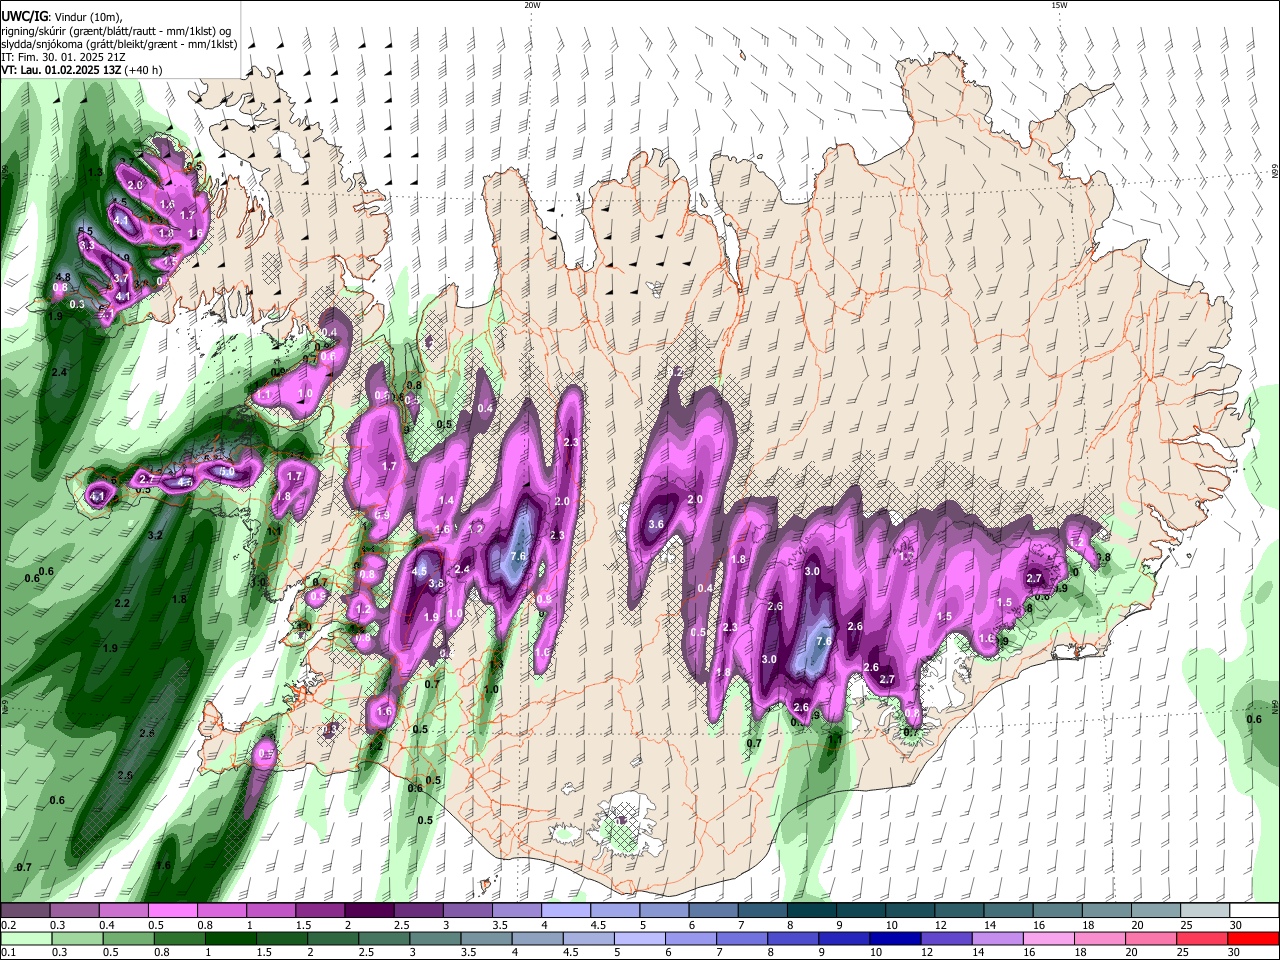Click the red swatch after 30 in the rain legend
This screenshot has height=960, width=1280.
(1254, 938)
